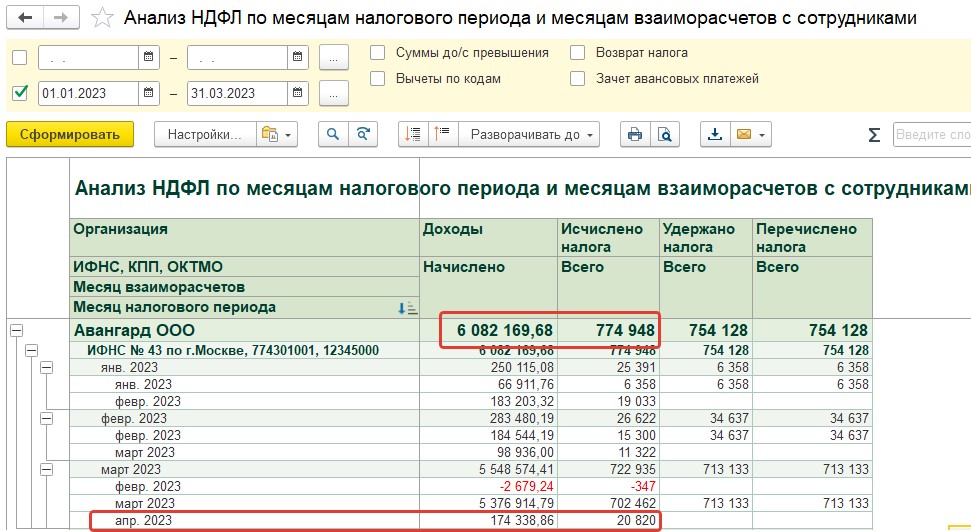Collapse the февр. 2023 settlement month group
The image size is (971, 532).
46,419
